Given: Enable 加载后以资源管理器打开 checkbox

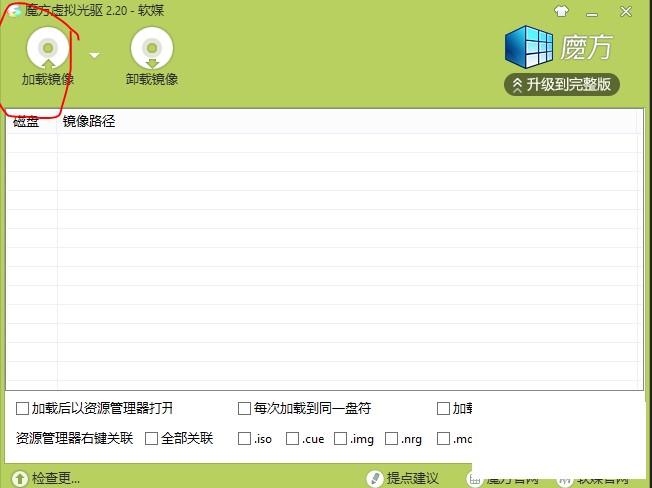Looking at the screenshot, I should [x=22, y=409].
